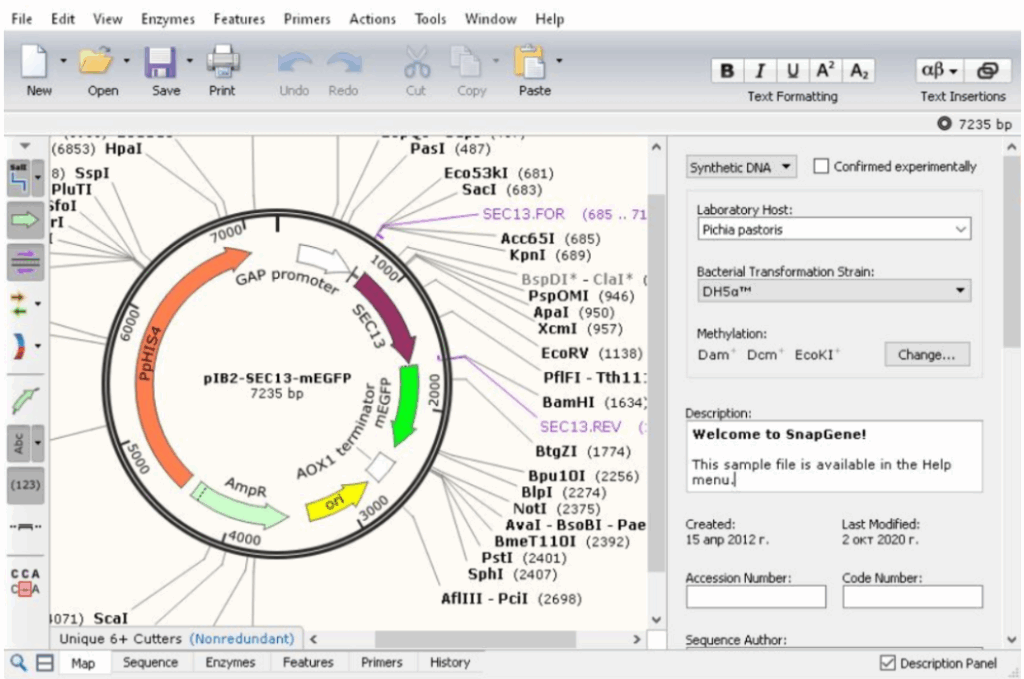Open Bacterial Transformation Strain dropdown
Image resolution: width=1024 pixels, height=679 pixels.
961,291
